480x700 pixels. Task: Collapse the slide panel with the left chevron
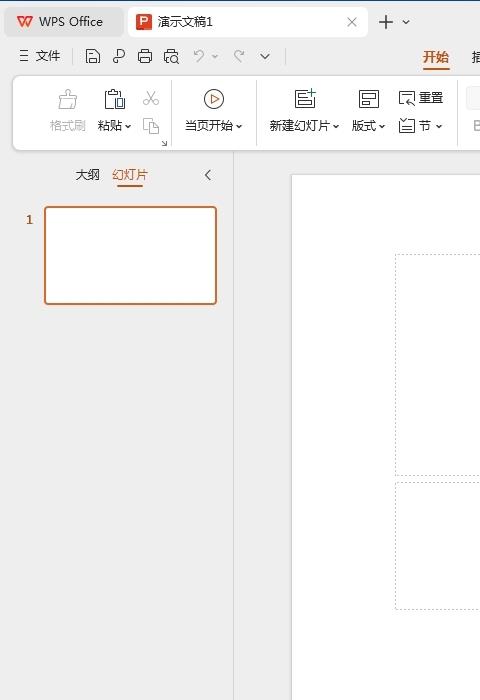[208, 175]
